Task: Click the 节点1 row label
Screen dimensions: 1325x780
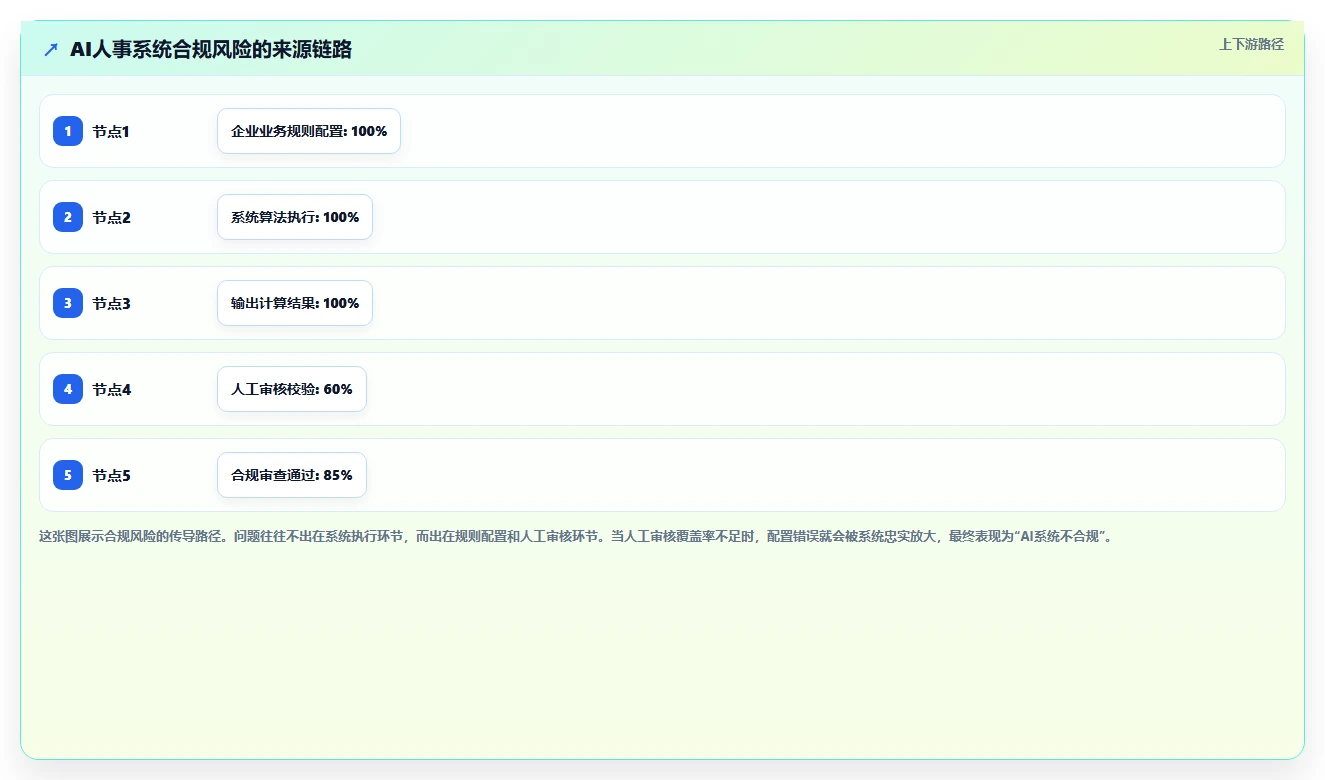Action: pyautogui.click(x=111, y=131)
